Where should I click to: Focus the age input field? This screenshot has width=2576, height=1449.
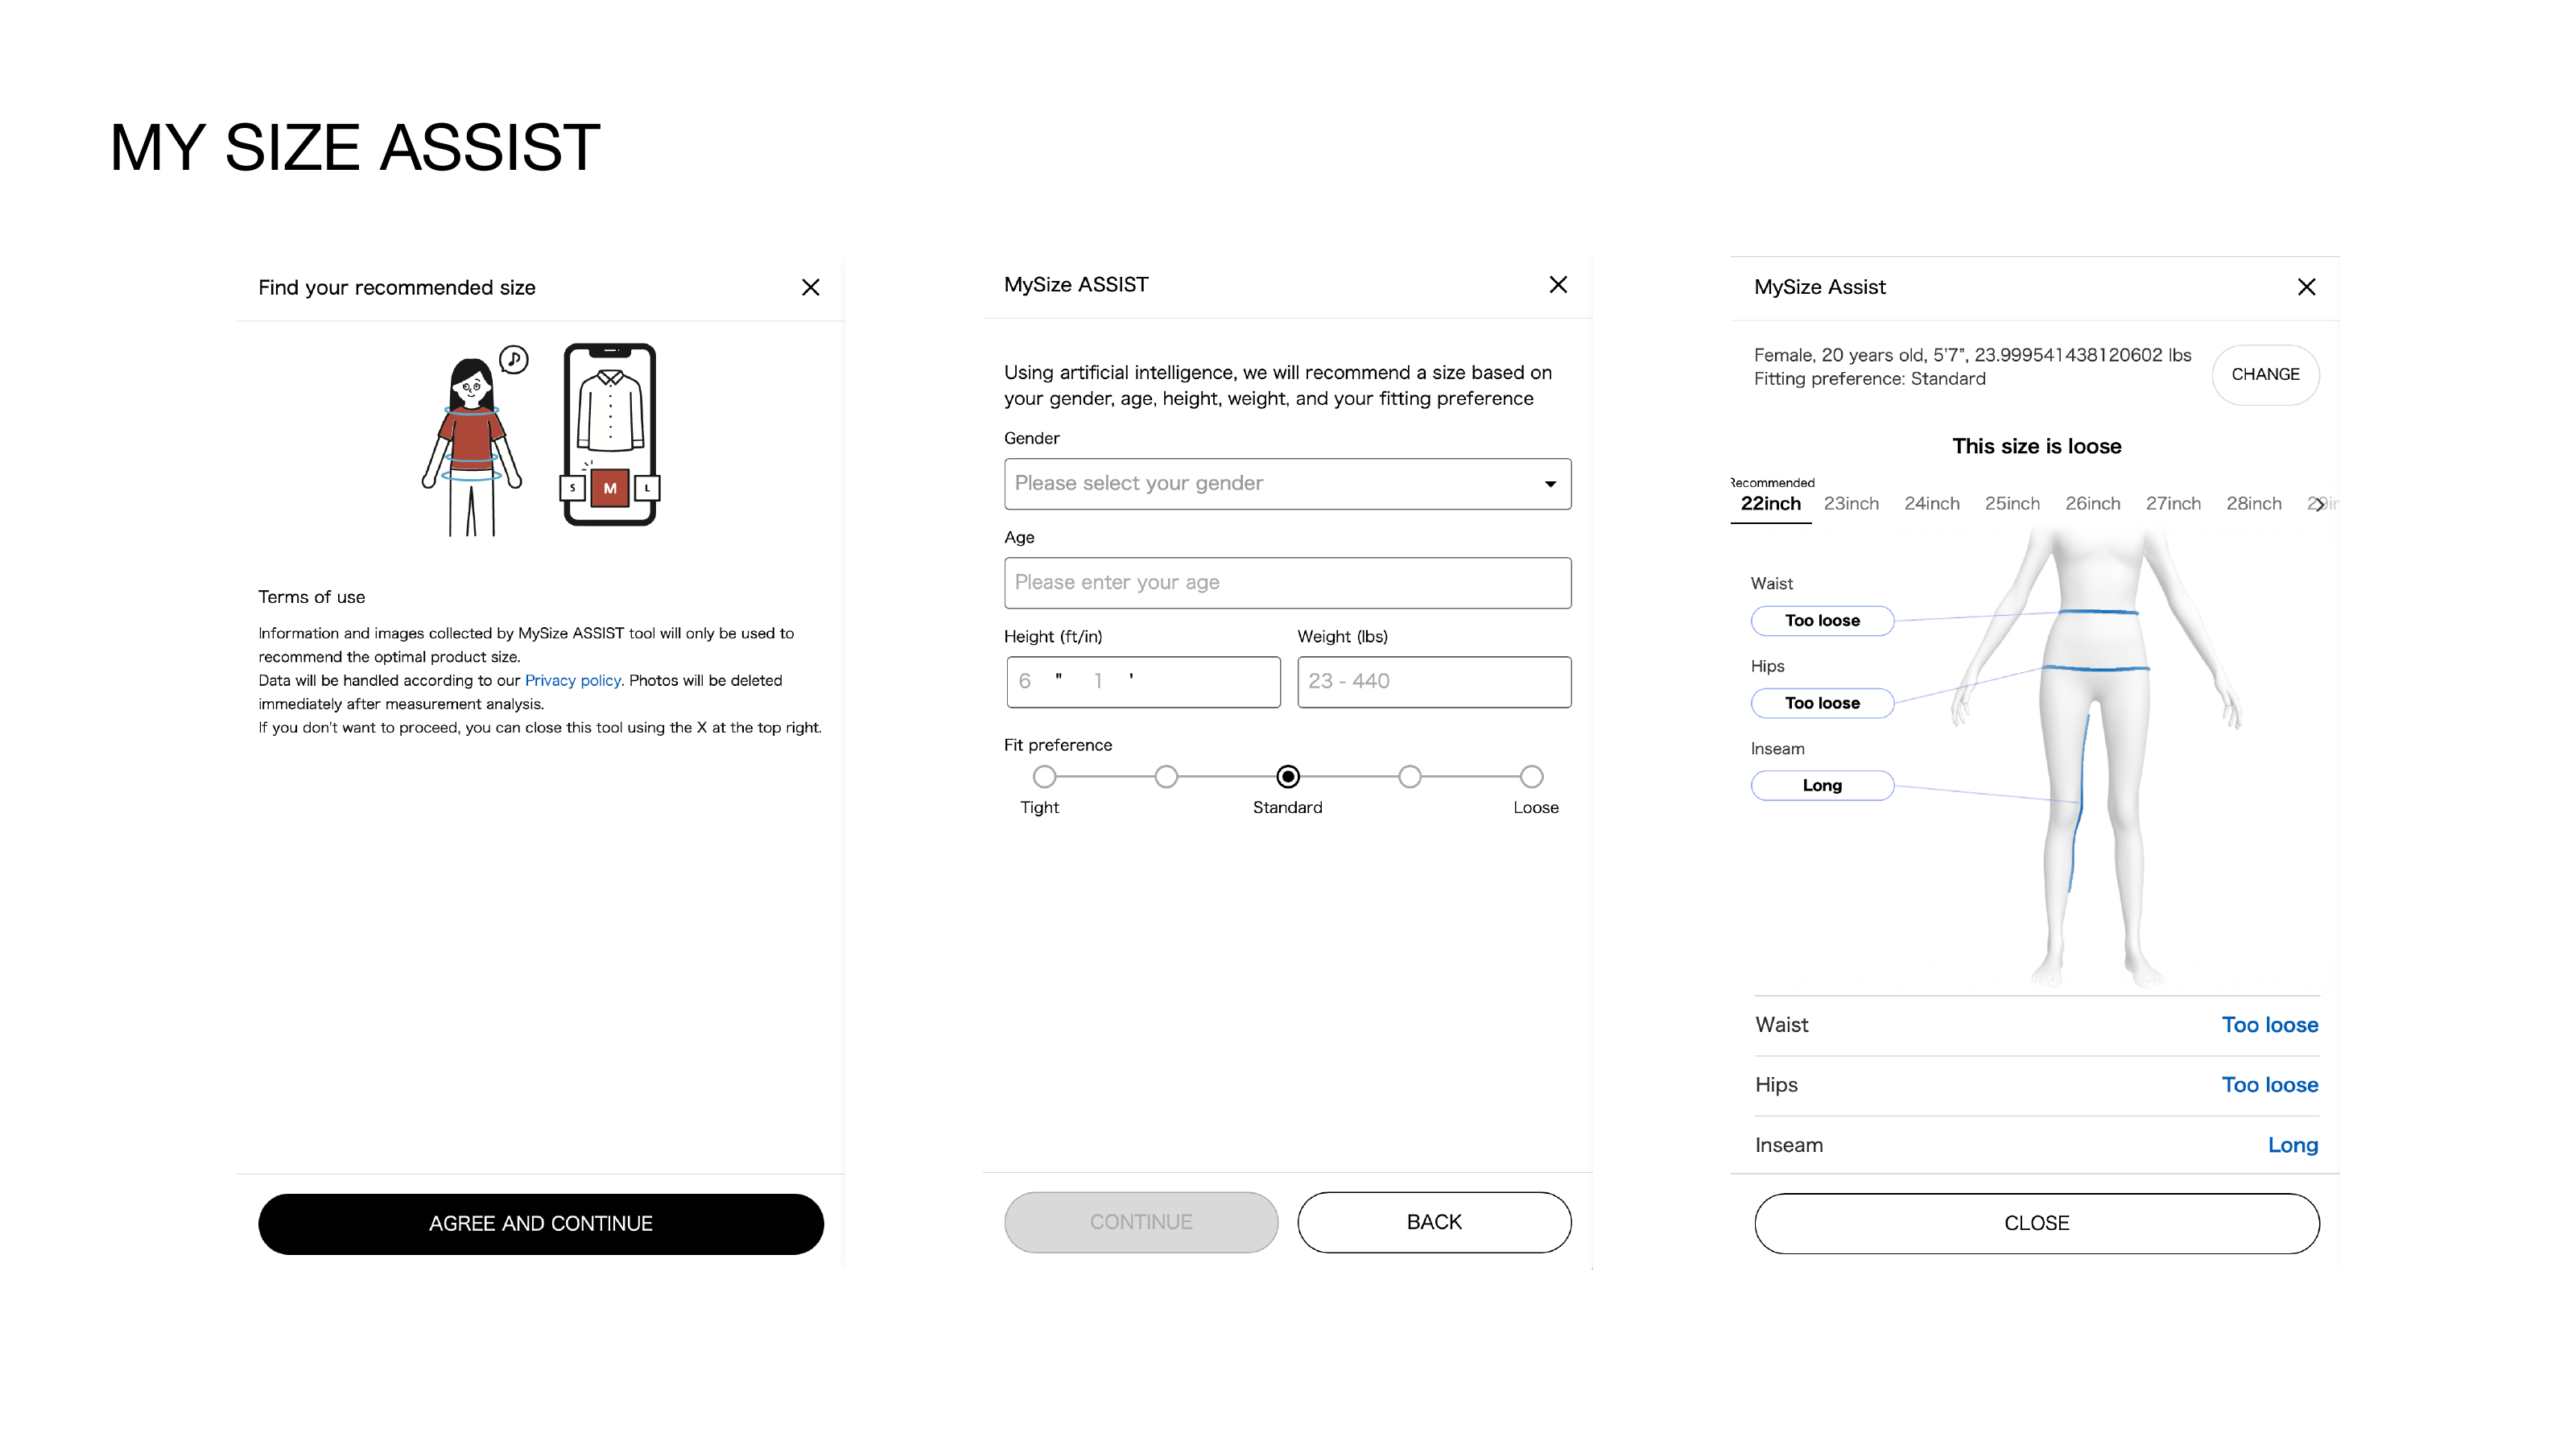1287,583
